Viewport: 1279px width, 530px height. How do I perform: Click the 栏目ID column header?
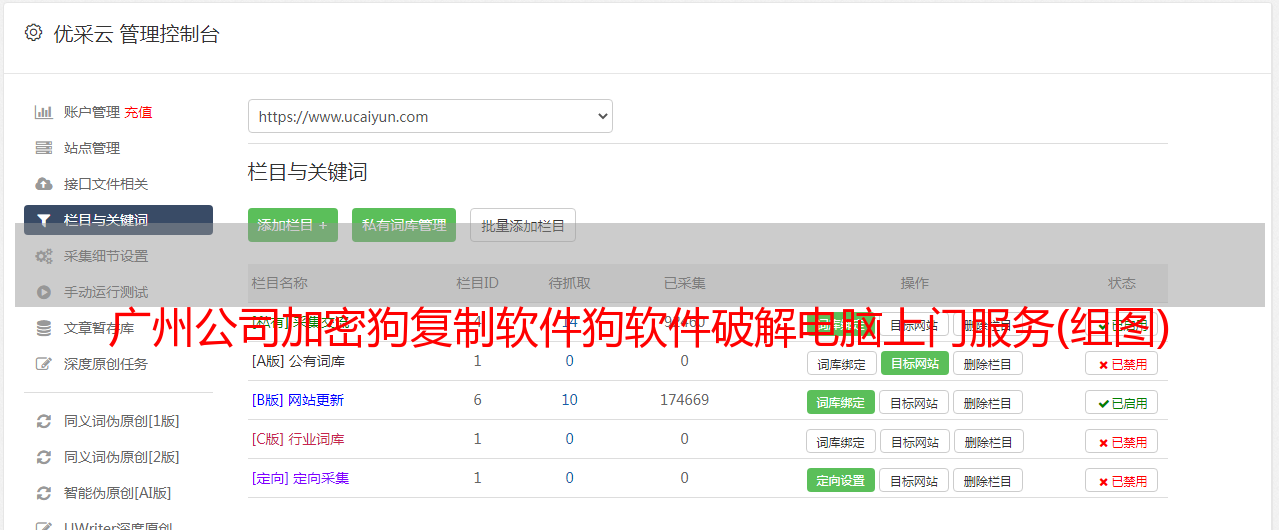coord(477,283)
